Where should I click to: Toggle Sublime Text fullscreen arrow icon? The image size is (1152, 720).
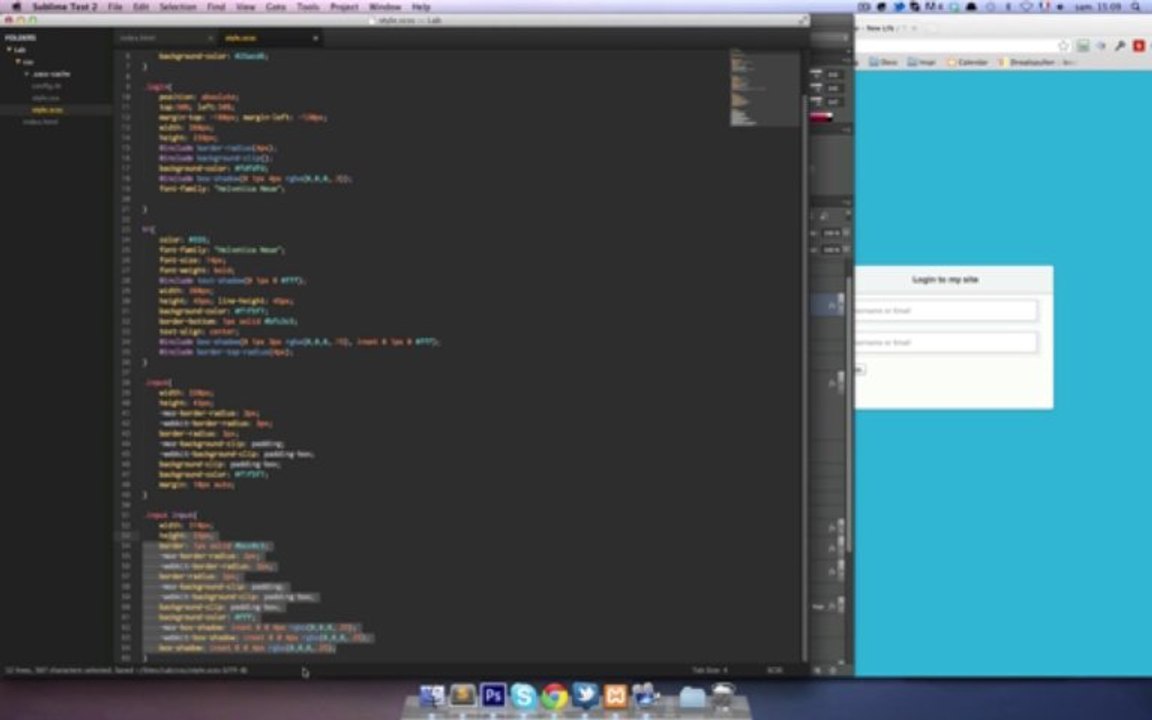click(x=803, y=20)
